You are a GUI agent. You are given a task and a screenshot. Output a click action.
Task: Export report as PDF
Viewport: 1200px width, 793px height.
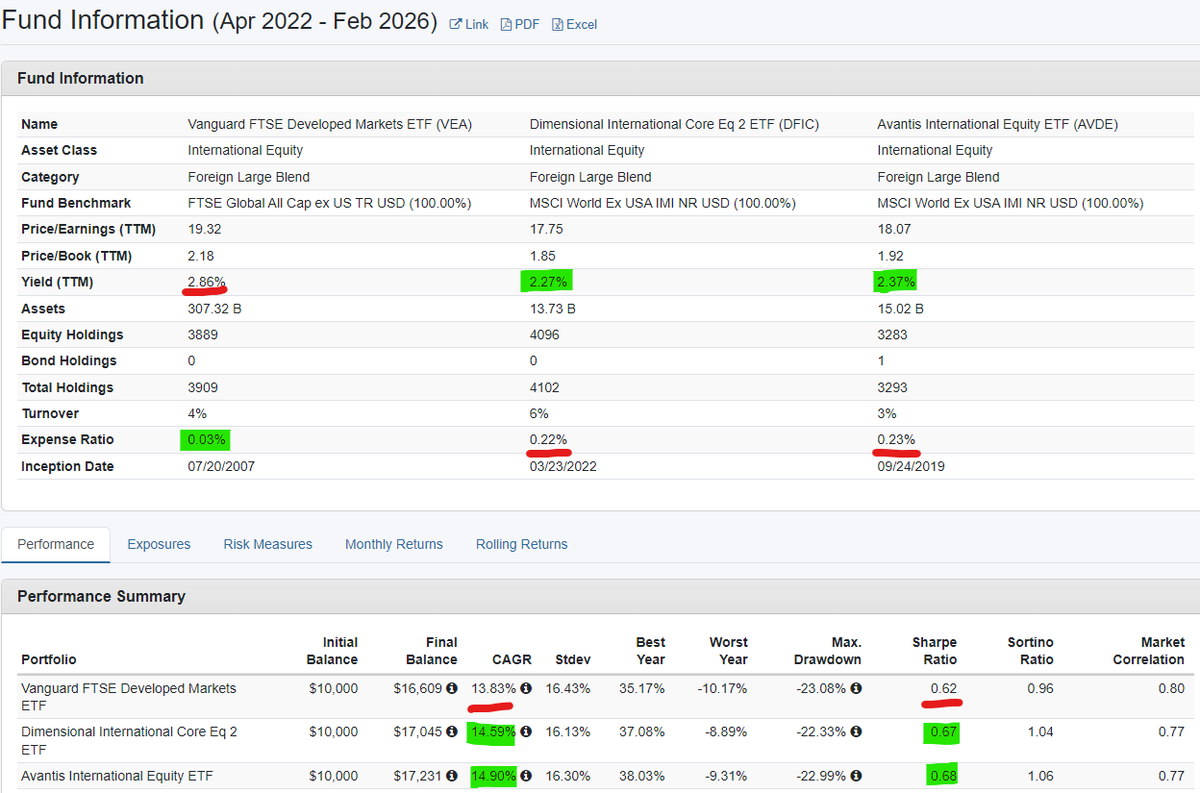[x=520, y=24]
